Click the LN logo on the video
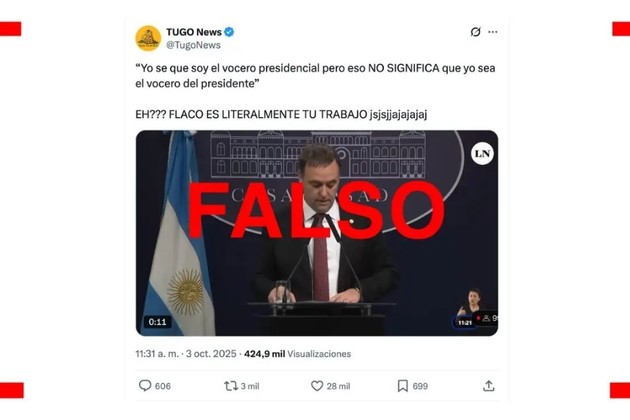Screen dimensions: 630x420 point(482,154)
